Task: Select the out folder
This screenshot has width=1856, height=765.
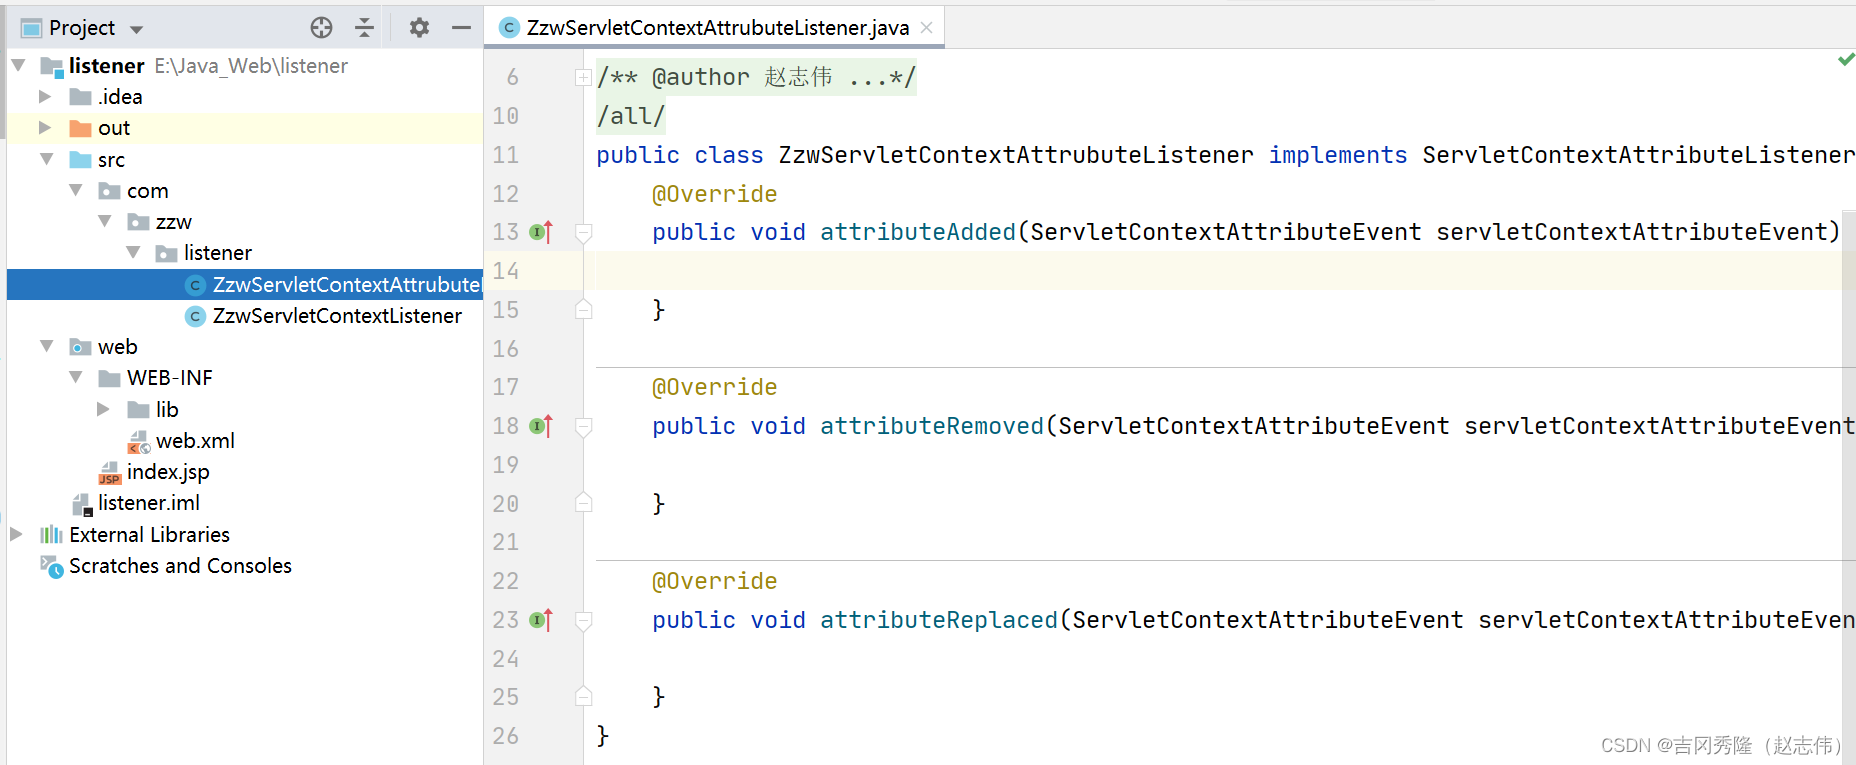Action: point(114,128)
